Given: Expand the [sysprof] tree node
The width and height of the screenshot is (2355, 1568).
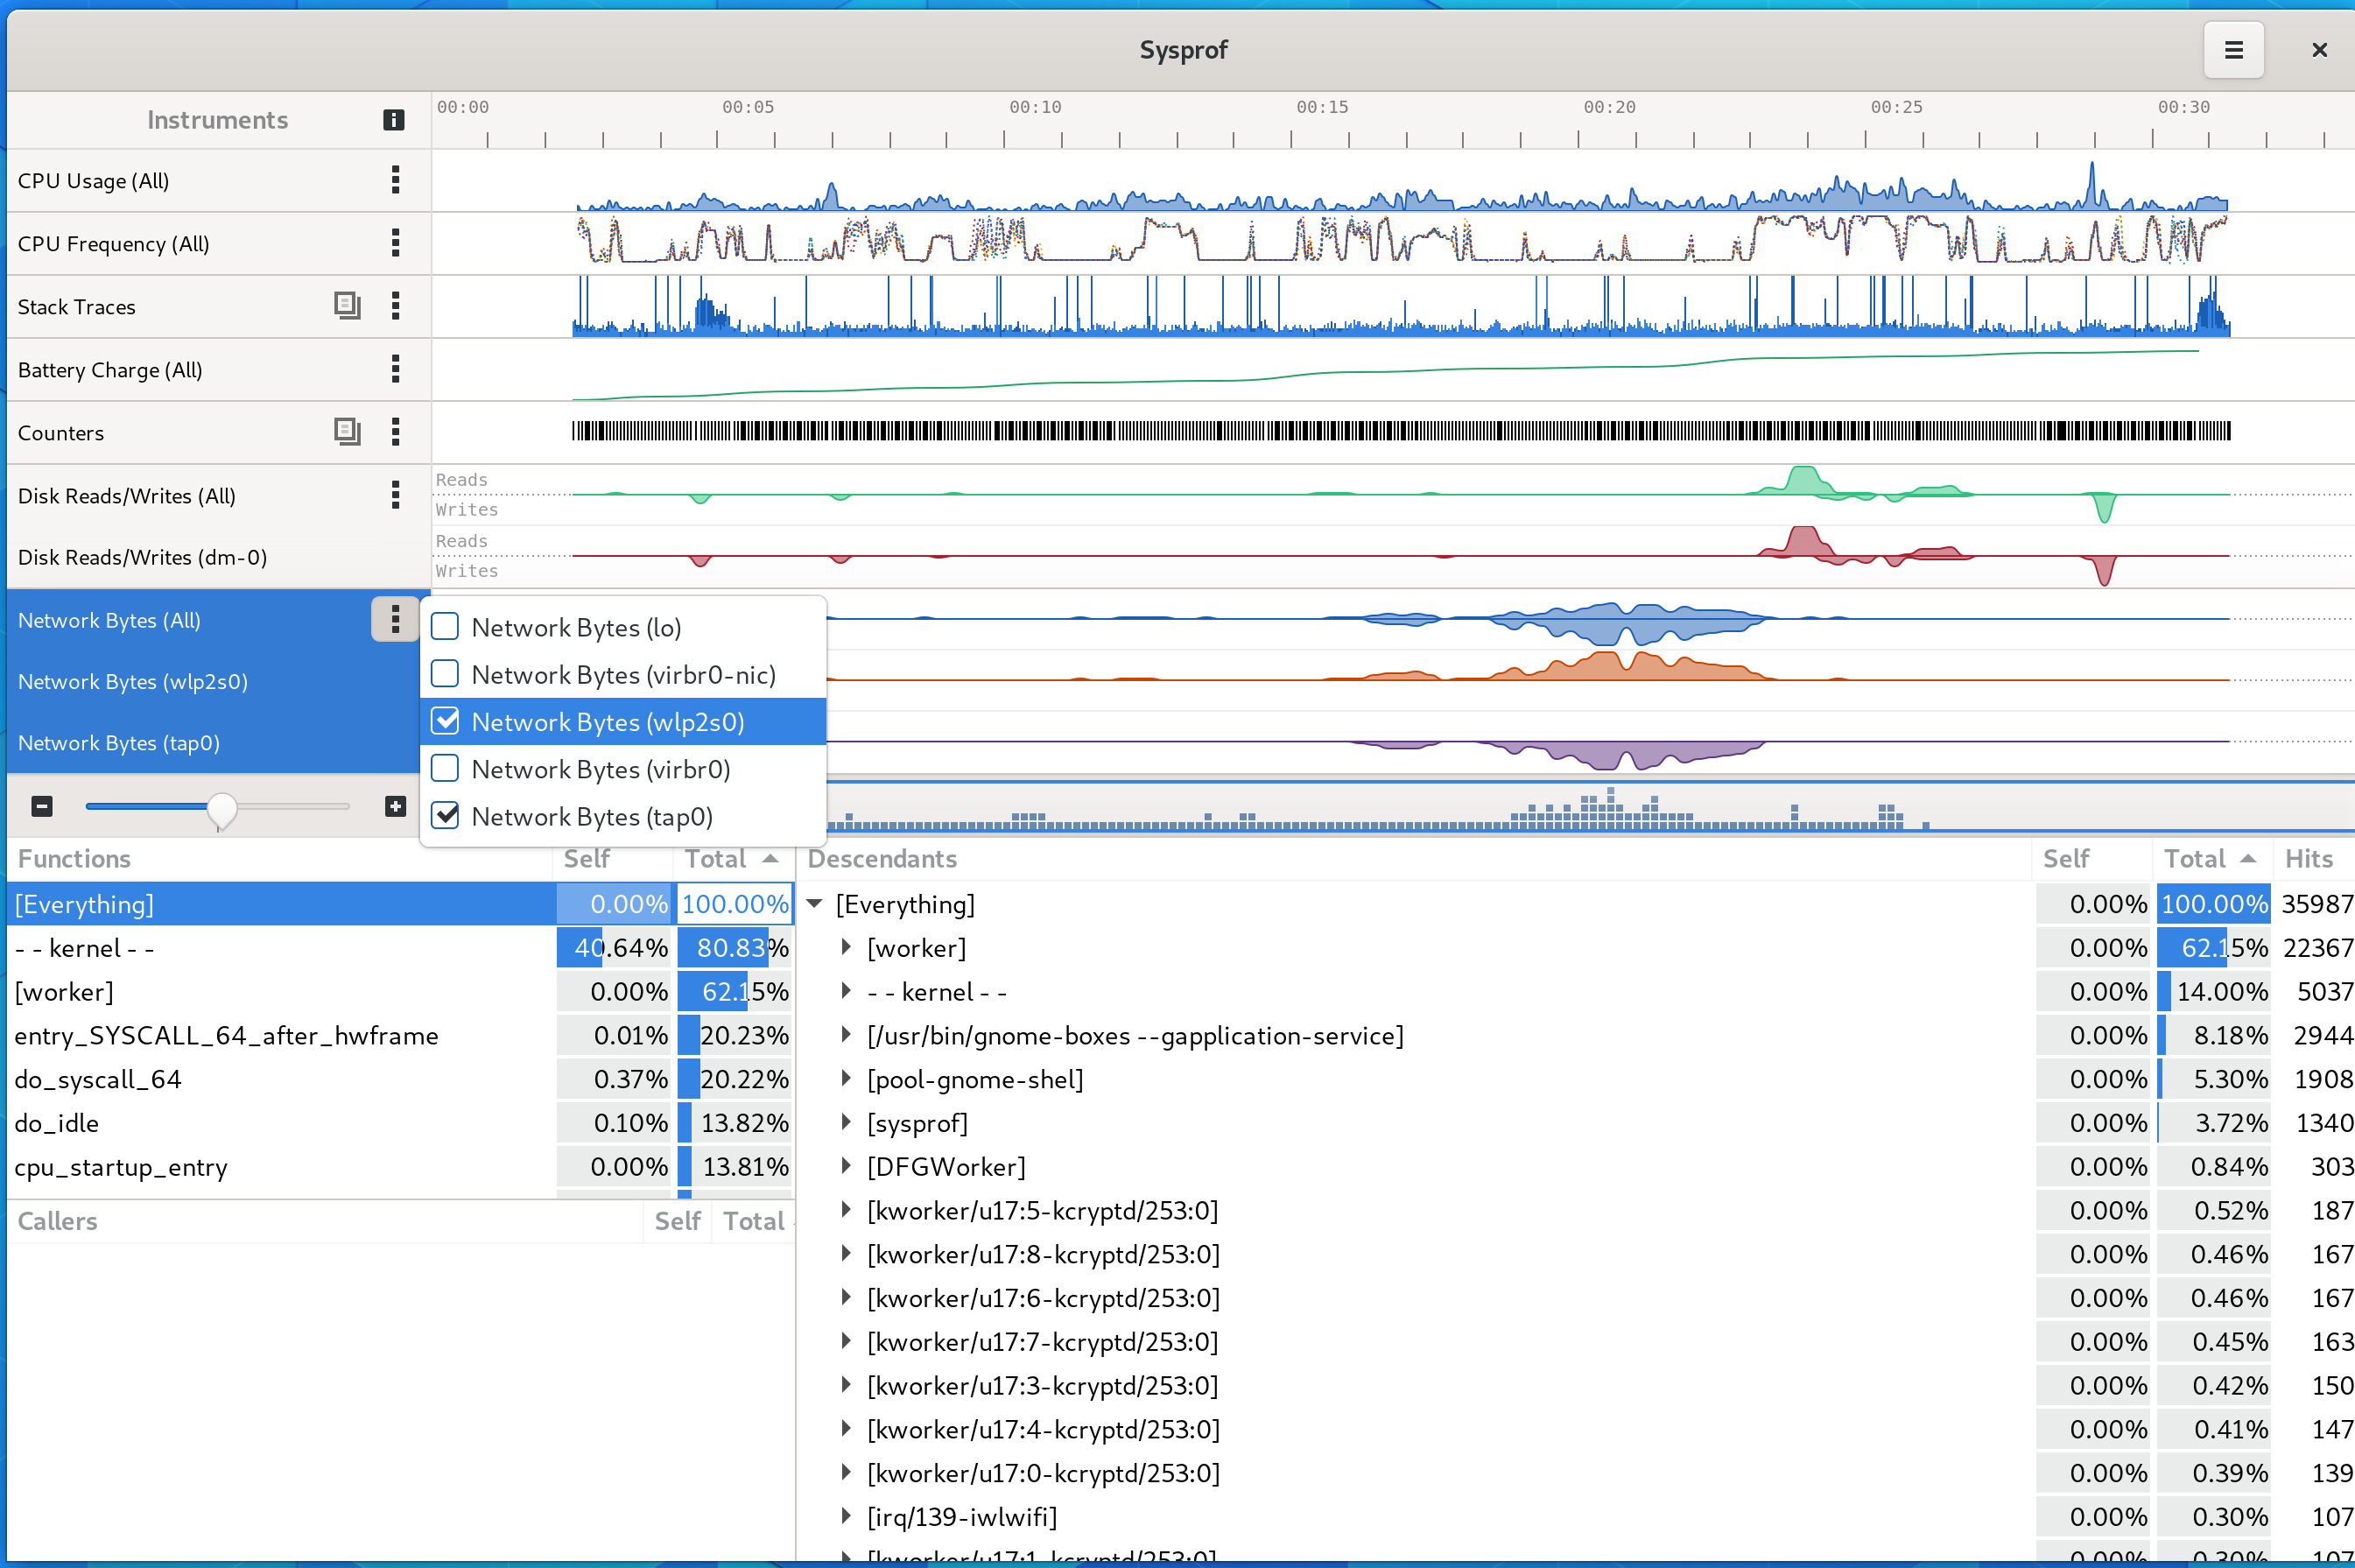Looking at the screenshot, I should pyautogui.click(x=846, y=1122).
